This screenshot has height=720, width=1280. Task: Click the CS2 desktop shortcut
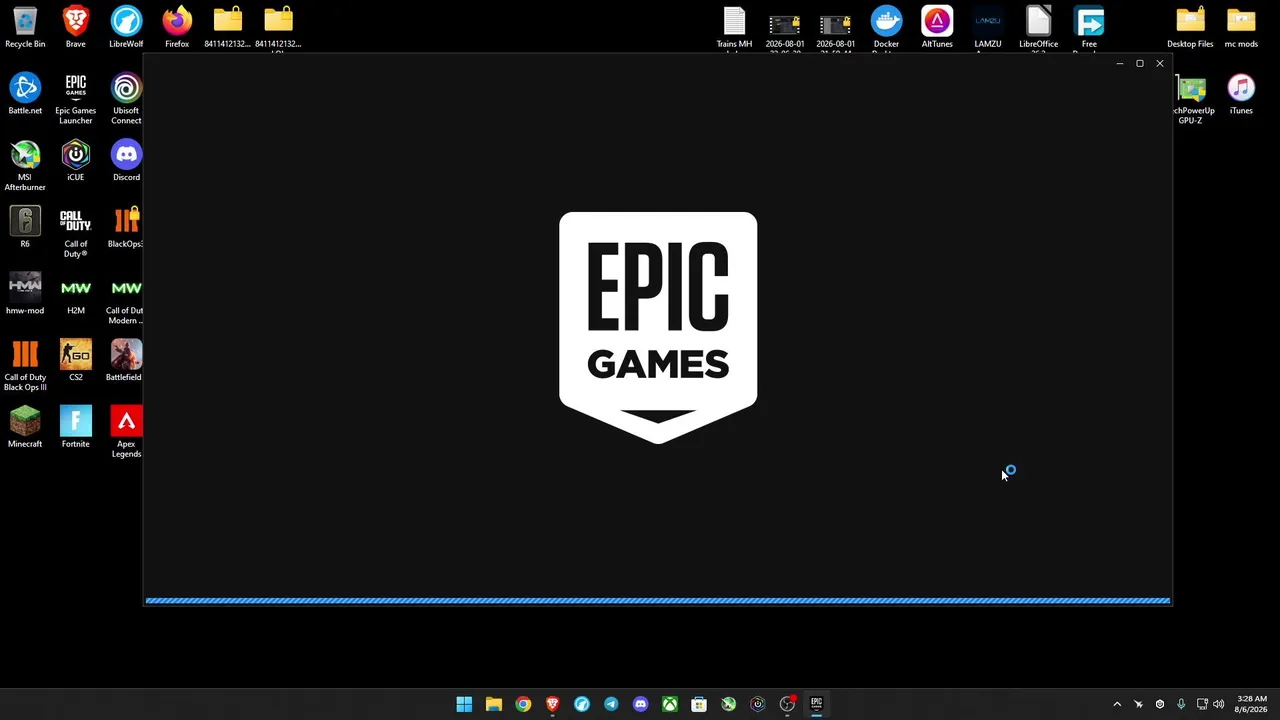click(x=76, y=361)
